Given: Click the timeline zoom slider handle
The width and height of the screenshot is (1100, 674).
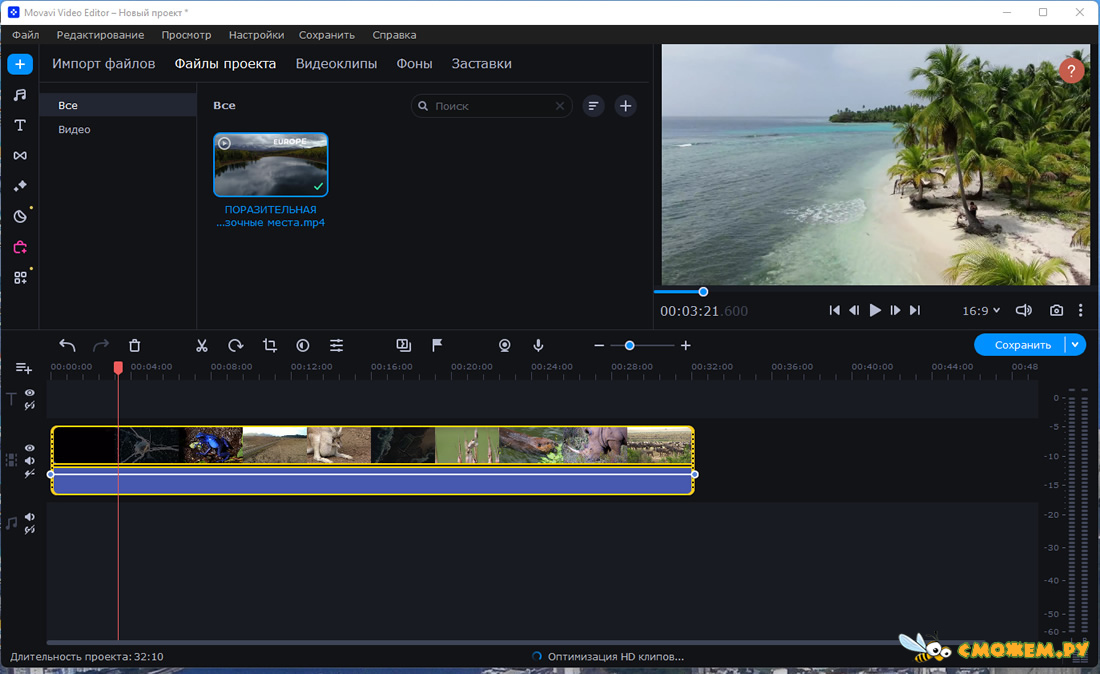Looking at the screenshot, I should 629,345.
